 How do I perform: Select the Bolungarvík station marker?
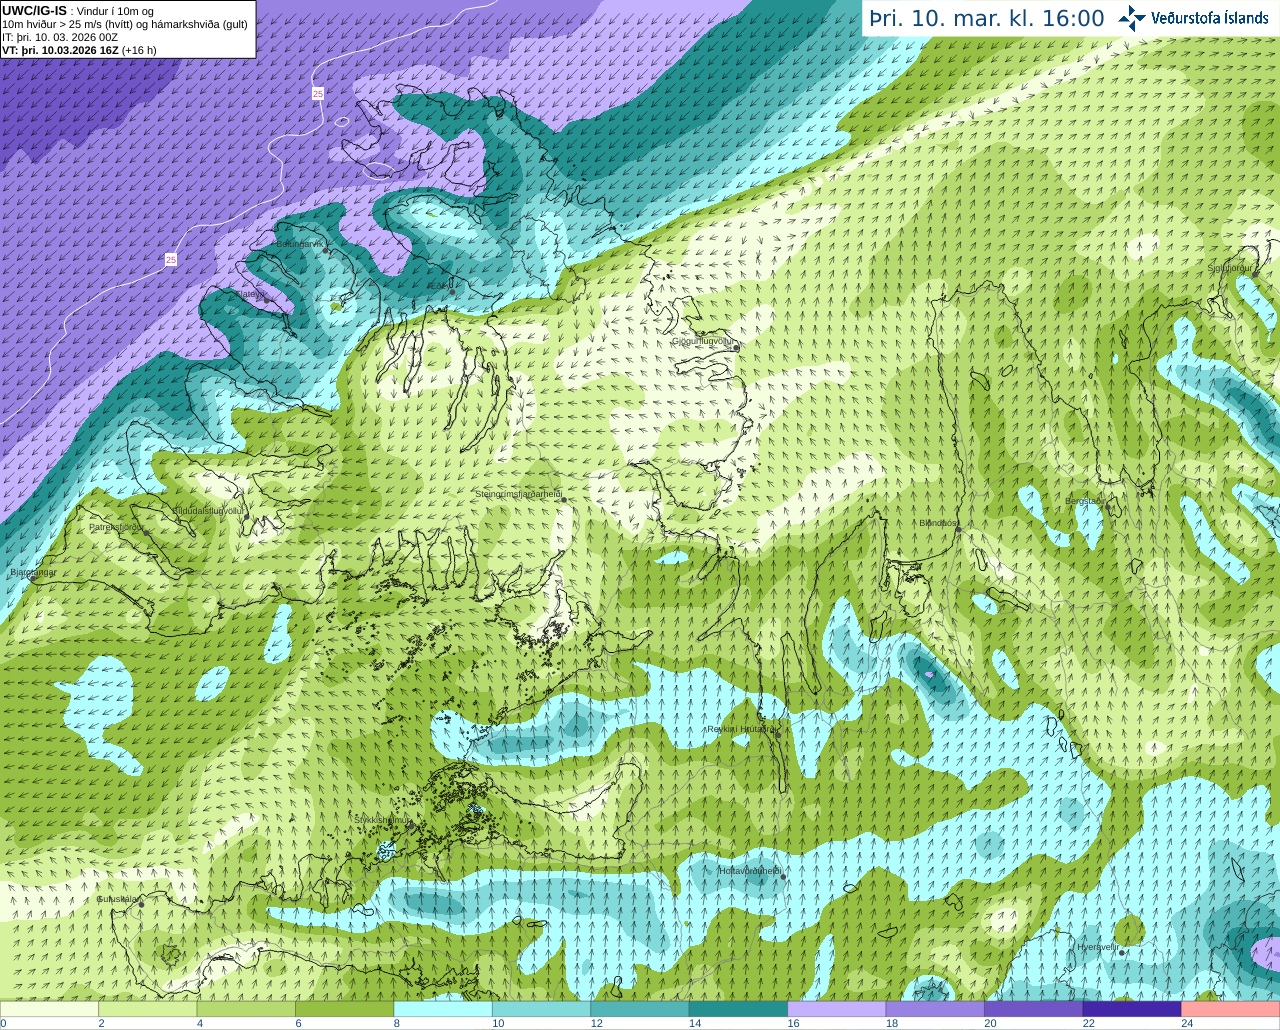click(x=327, y=250)
